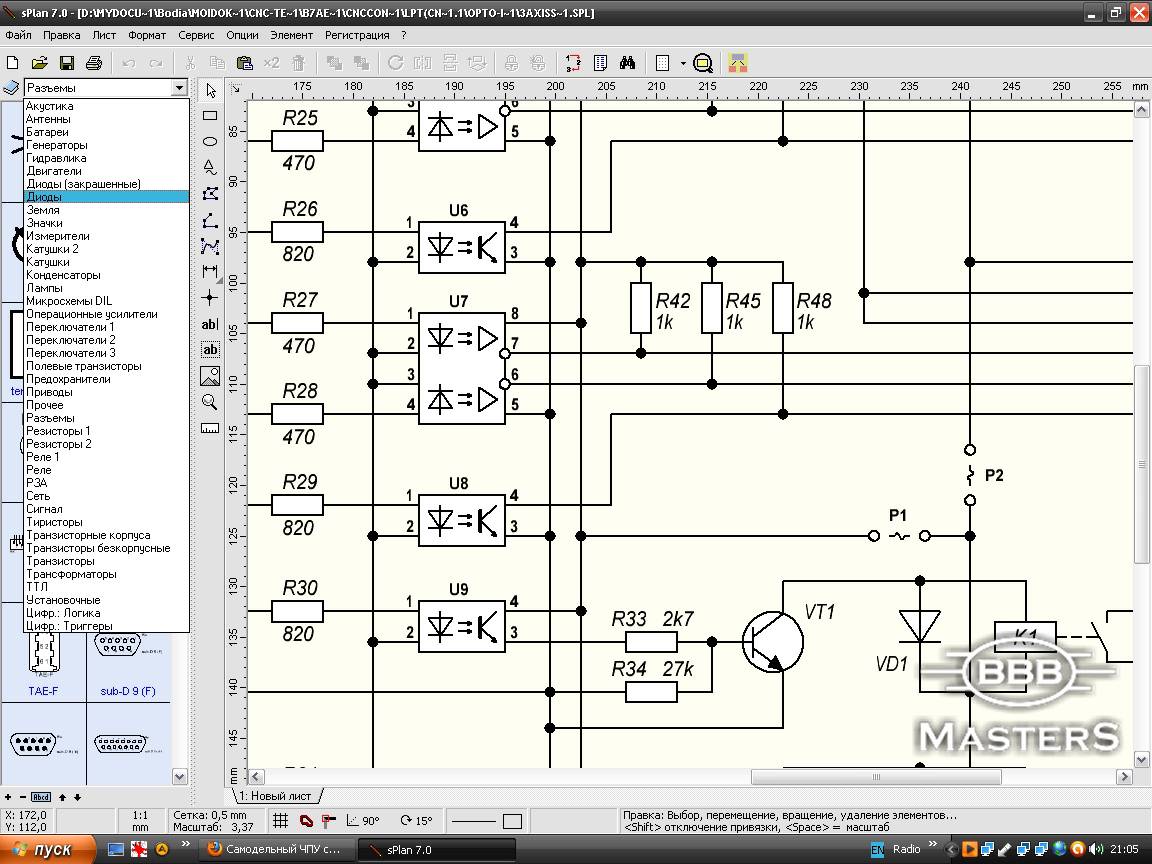This screenshot has width=1152, height=864.
Task: Click the line style preview in status bar
Action: 474,821
